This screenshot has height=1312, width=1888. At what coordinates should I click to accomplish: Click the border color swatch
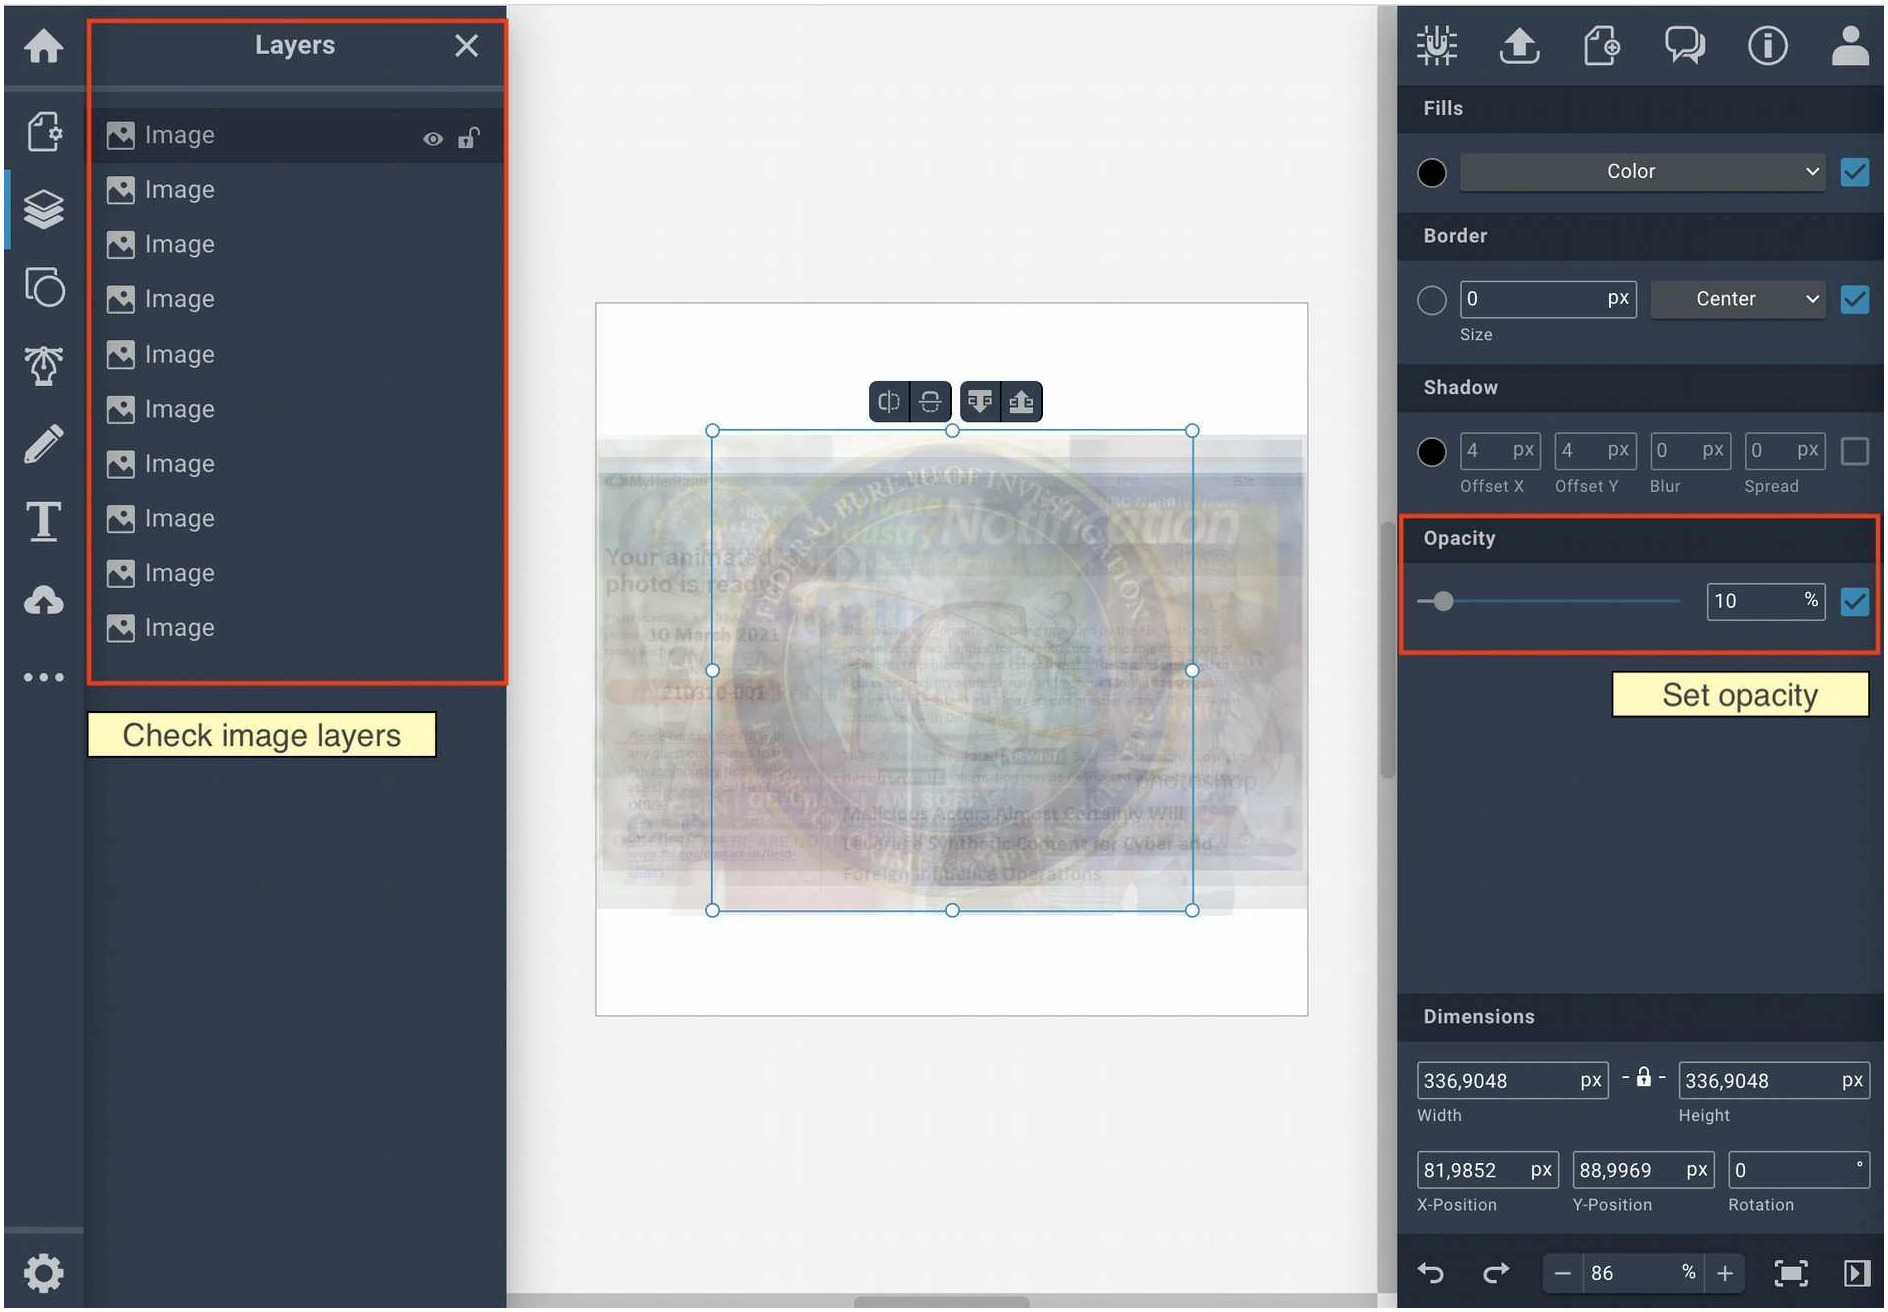[1432, 300]
